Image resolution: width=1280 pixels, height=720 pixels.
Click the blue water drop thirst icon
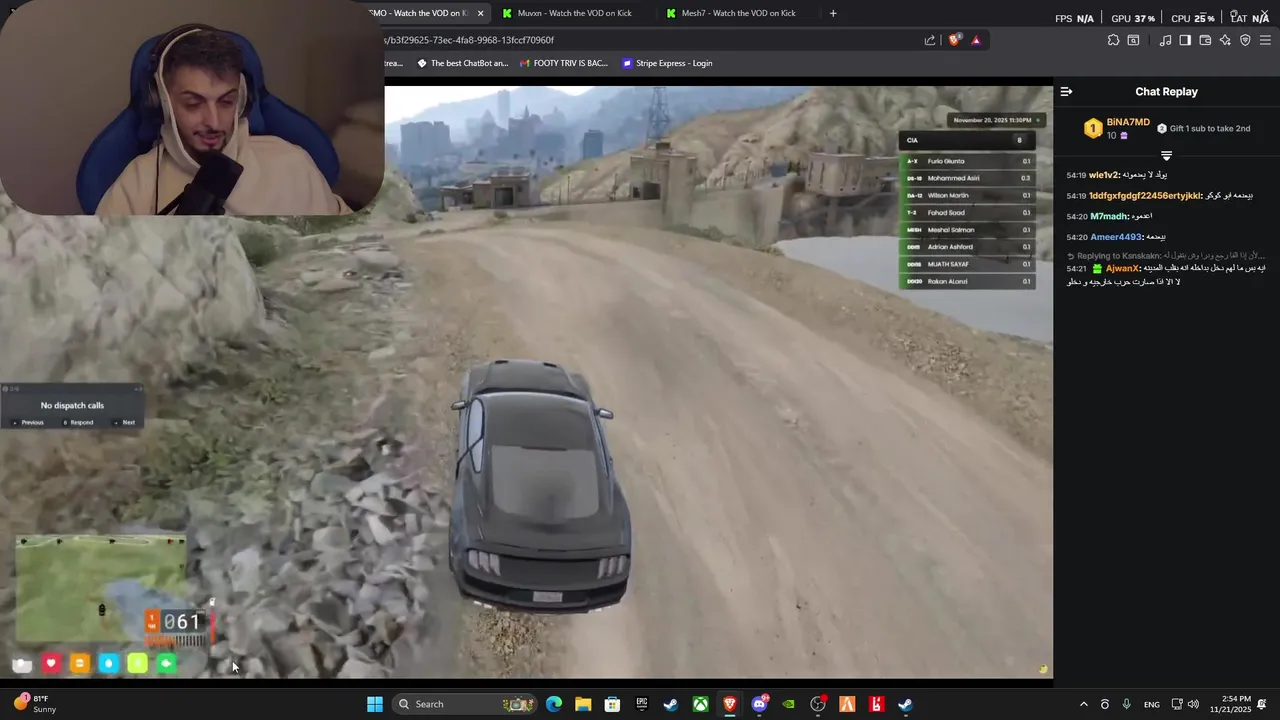point(108,663)
